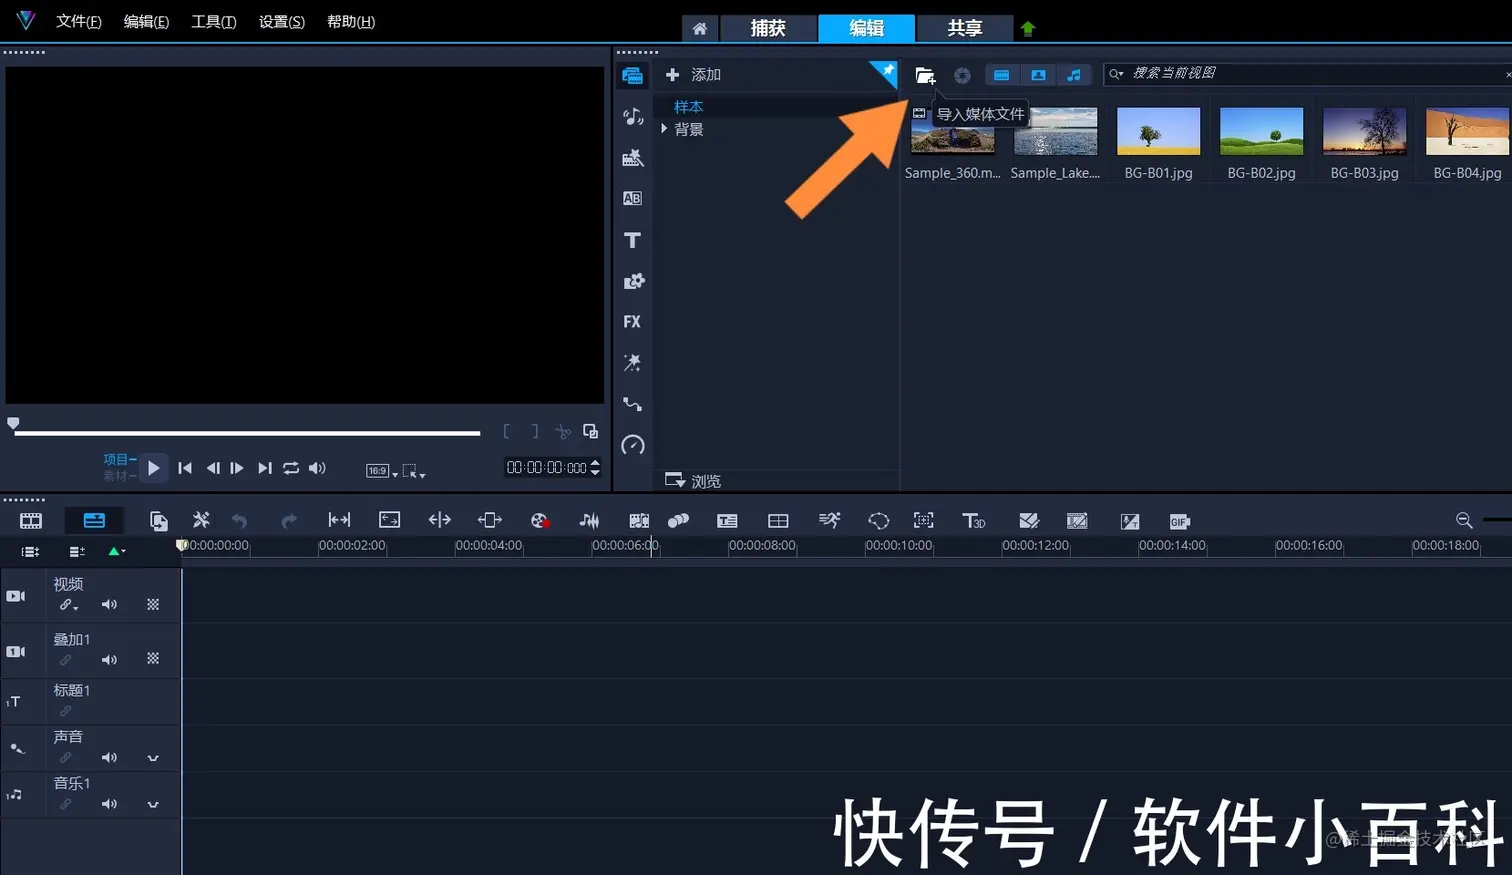Open the Speed gauge icon in sidebar
1512x875 pixels.
tap(632, 445)
